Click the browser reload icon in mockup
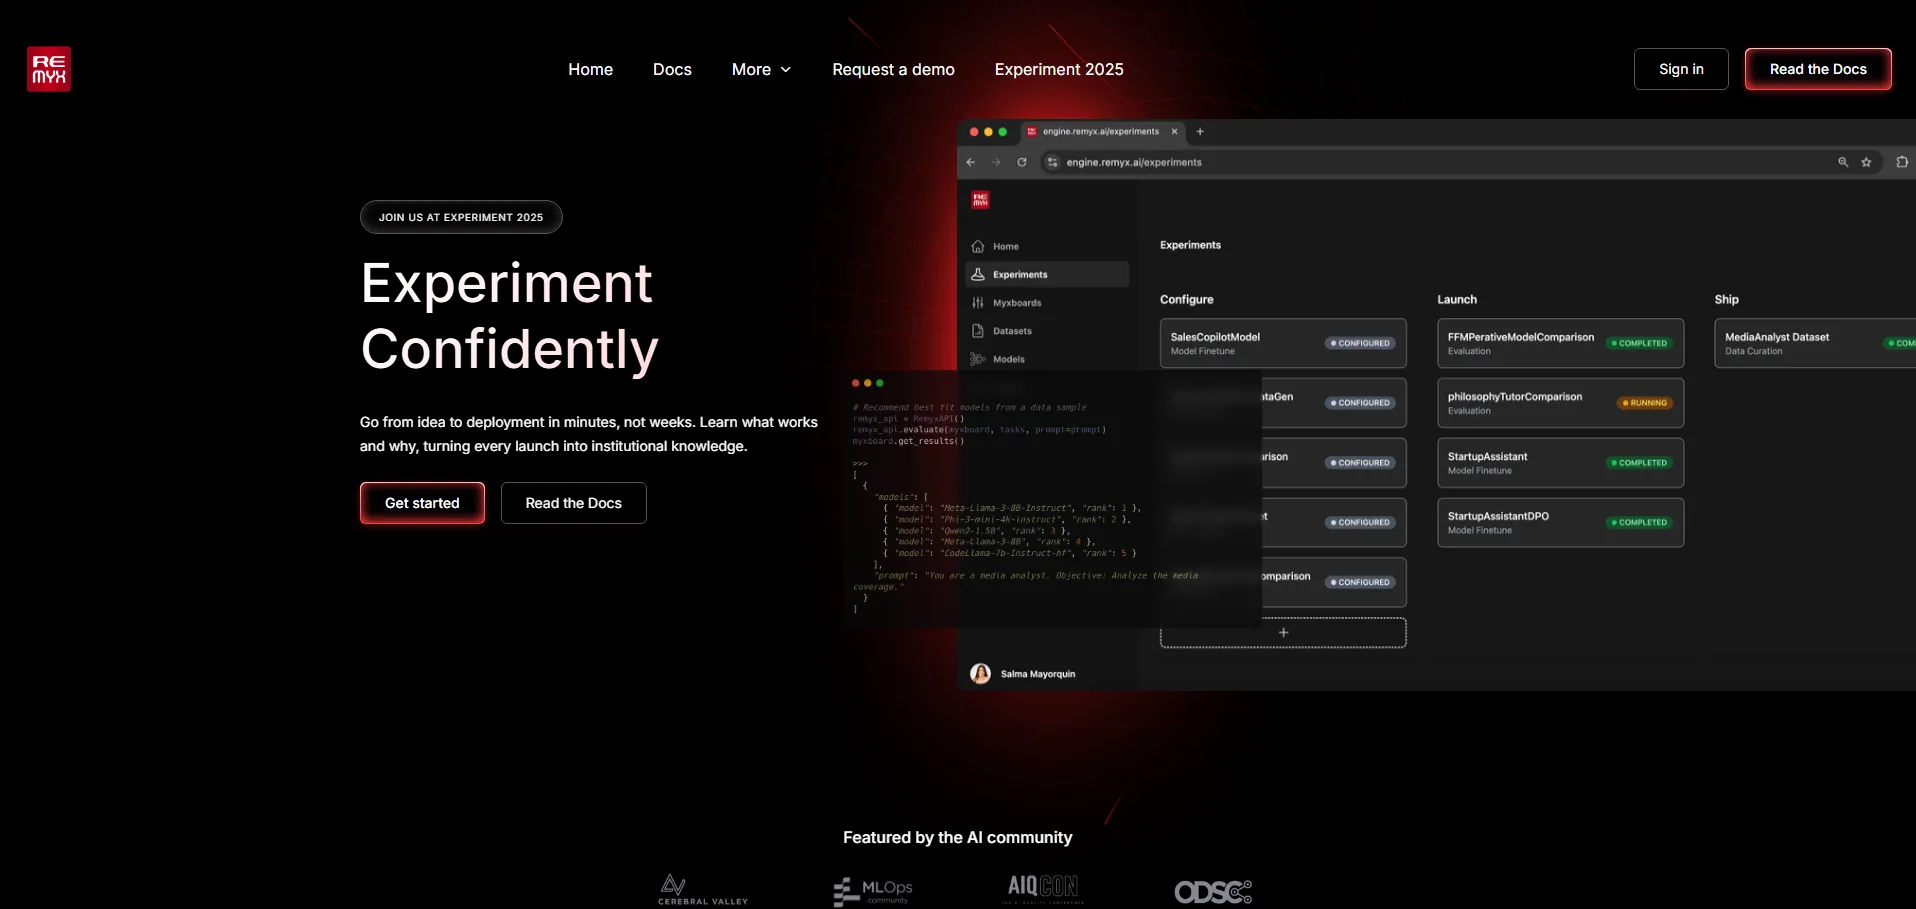This screenshot has height=909, width=1916. click(x=1022, y=162)
